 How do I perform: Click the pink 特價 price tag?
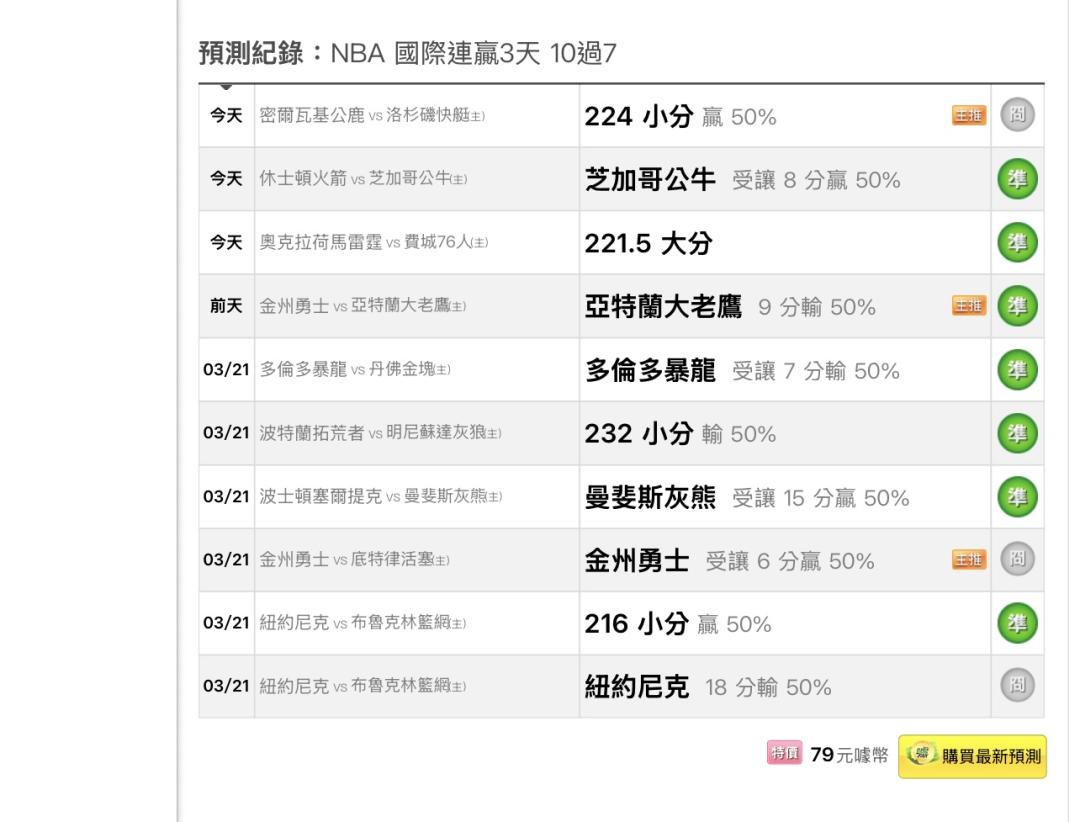(785, 754)
